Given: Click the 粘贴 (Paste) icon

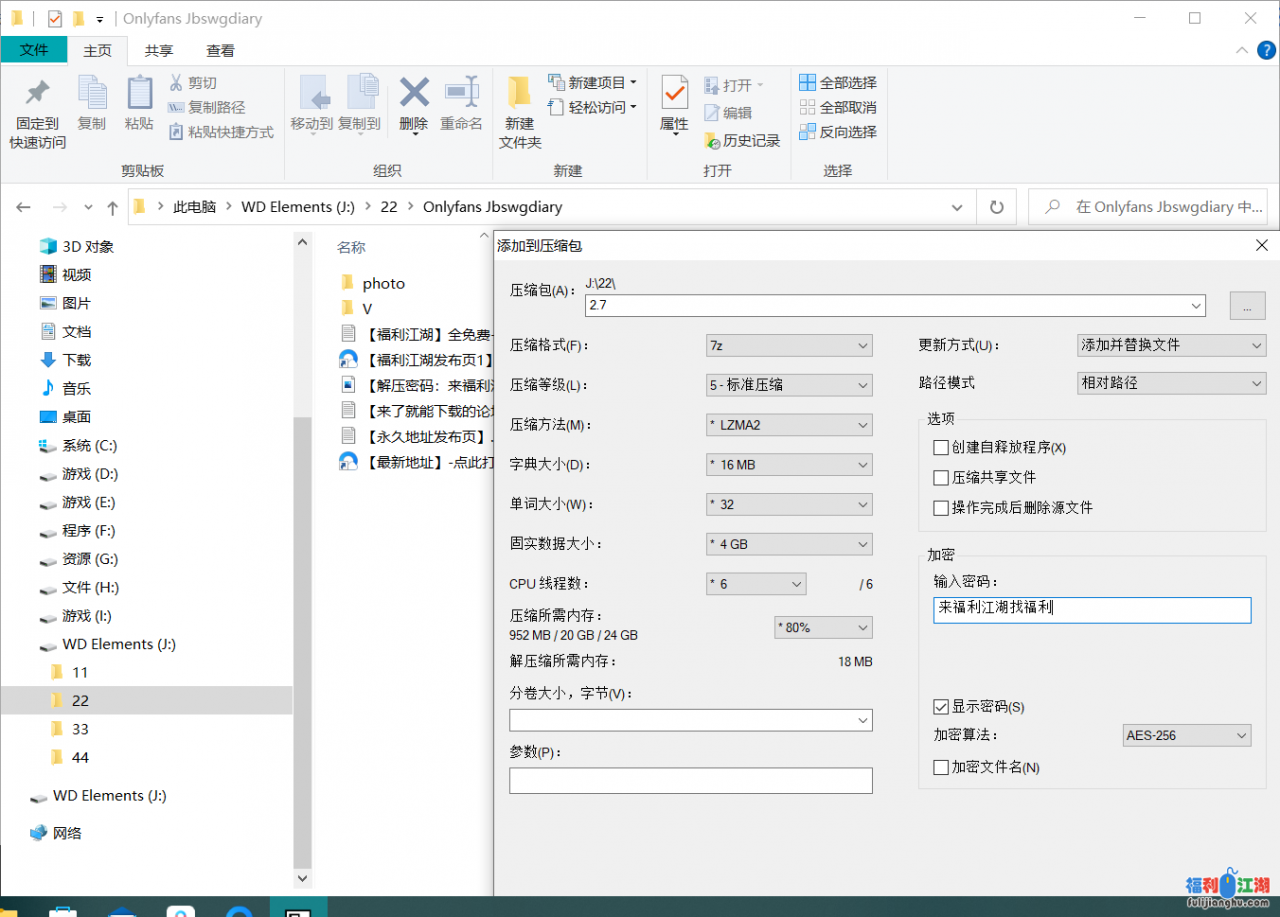Looking at the screenshot, I should 139,104.
